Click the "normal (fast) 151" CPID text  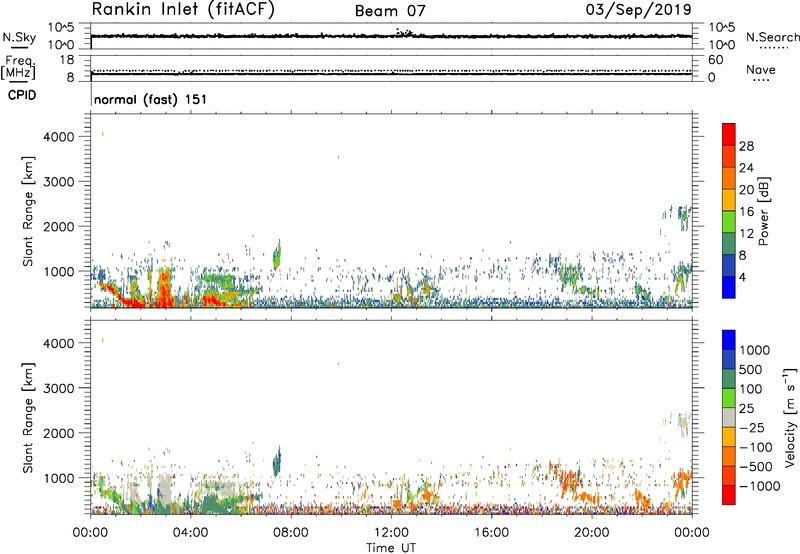[x=151, y=99]
